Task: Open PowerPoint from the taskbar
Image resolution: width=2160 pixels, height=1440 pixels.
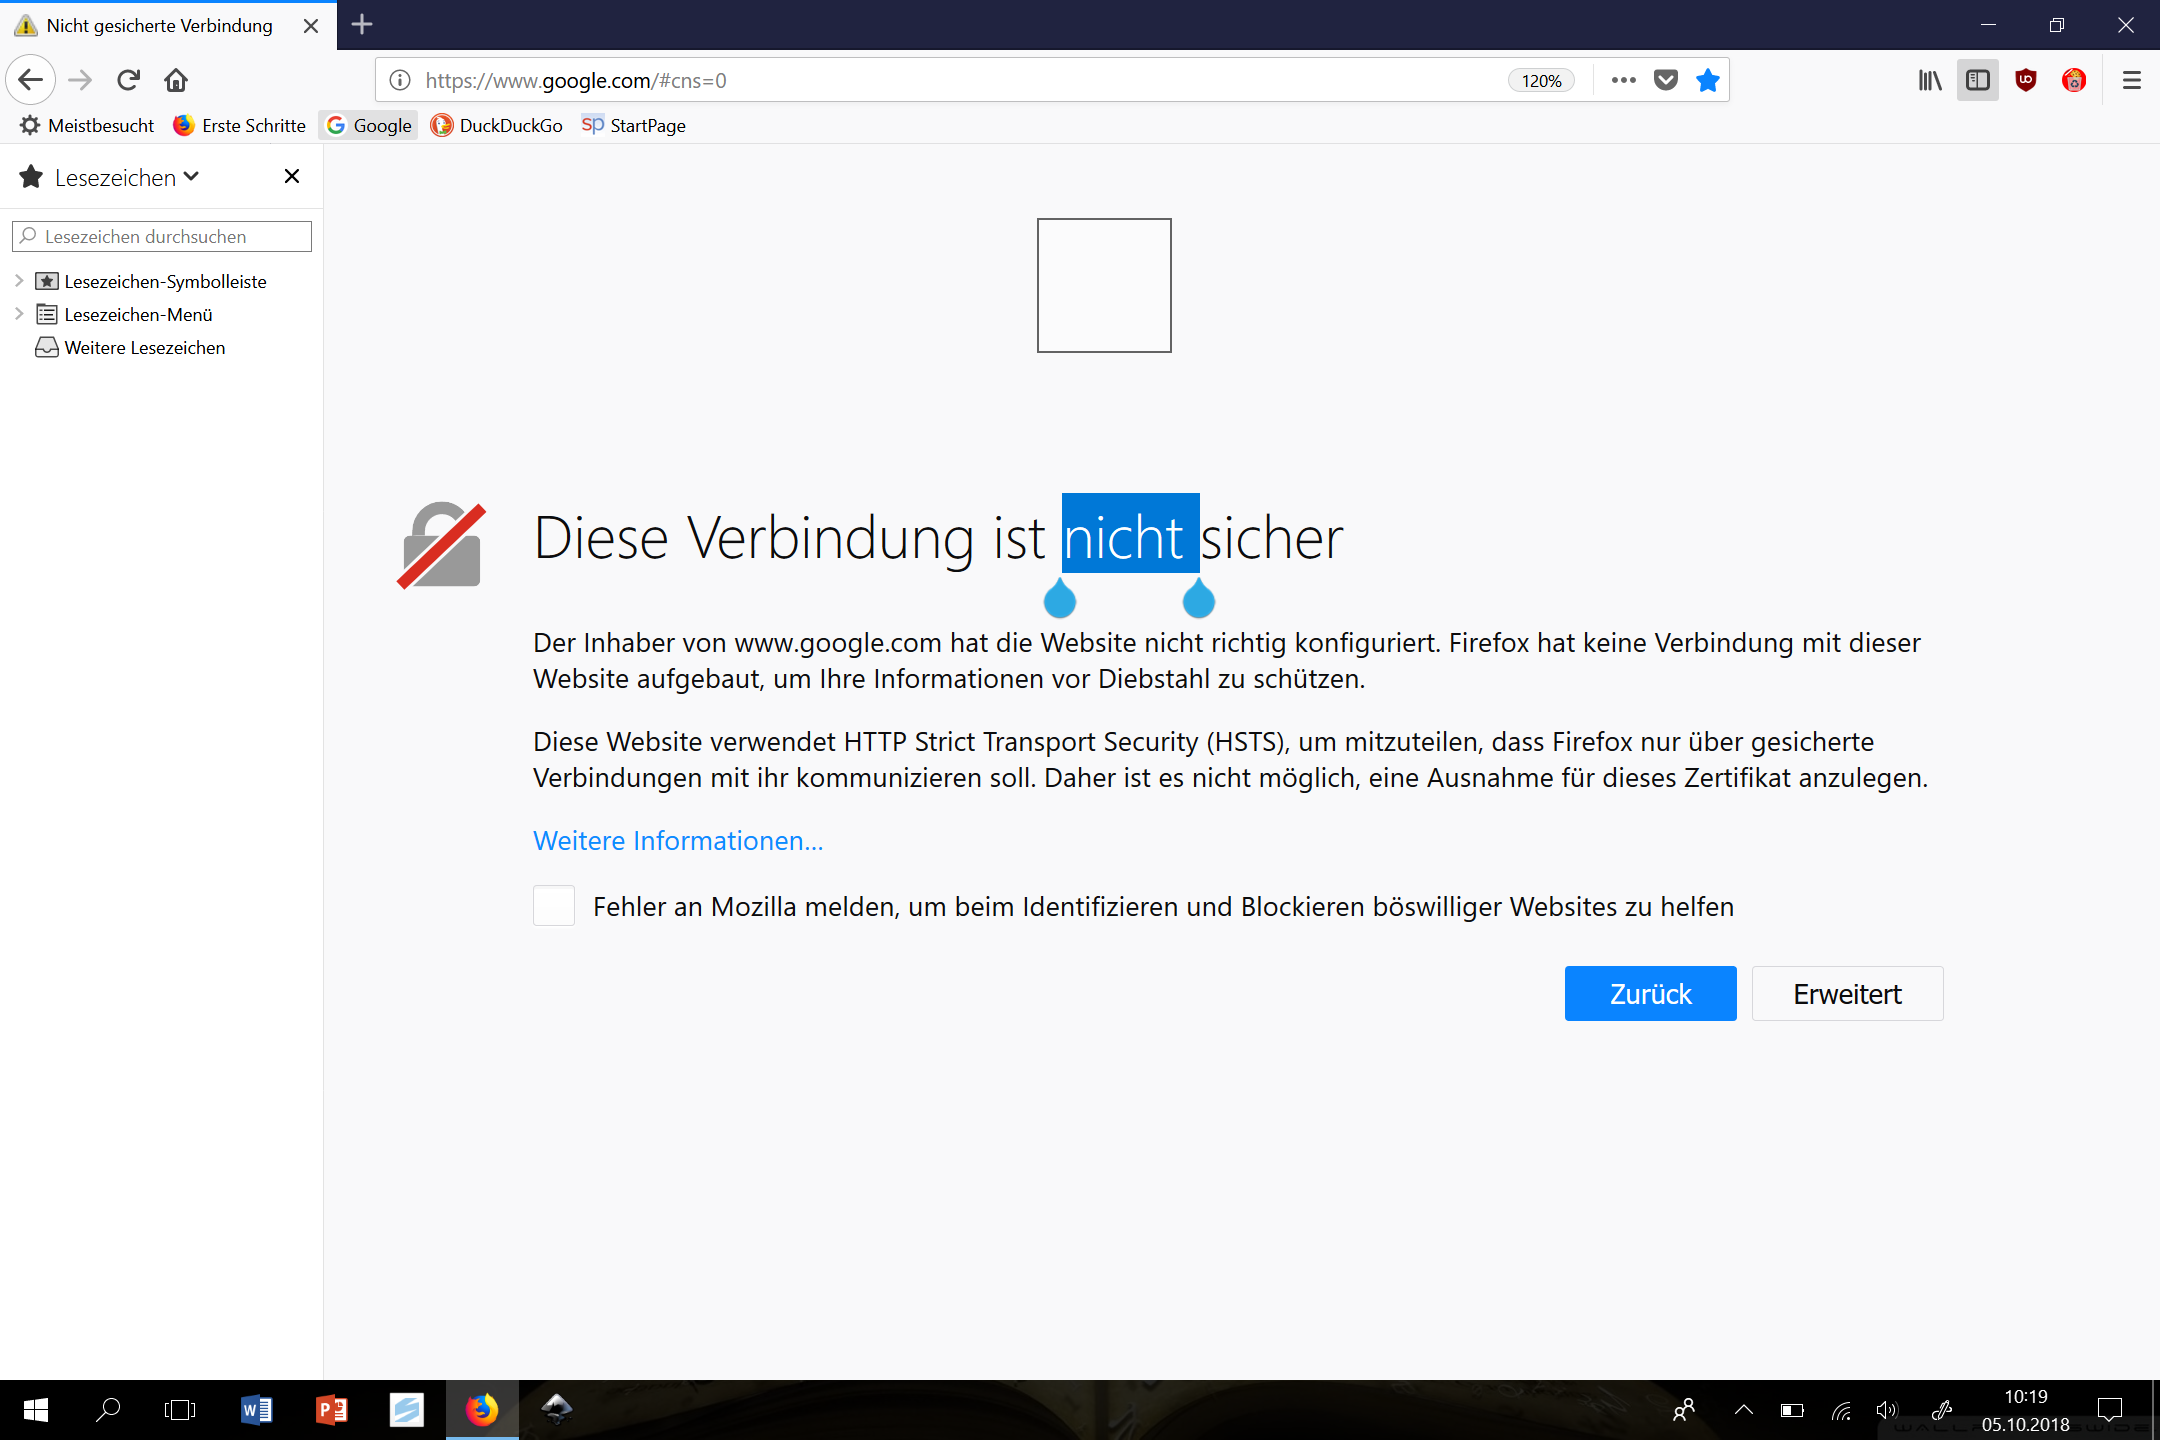Action: pos(332,1410)
